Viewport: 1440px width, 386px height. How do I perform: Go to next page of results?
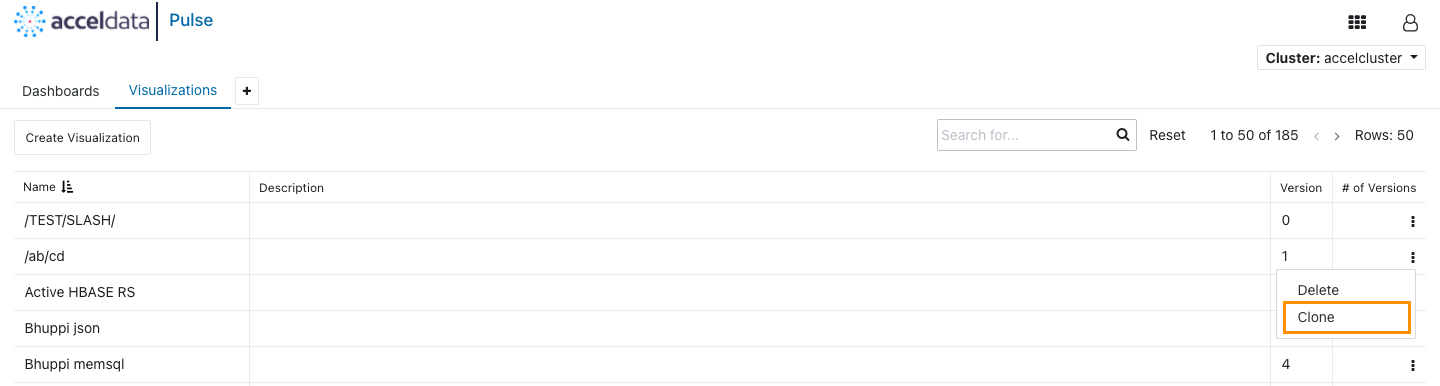click(1337, 136)
